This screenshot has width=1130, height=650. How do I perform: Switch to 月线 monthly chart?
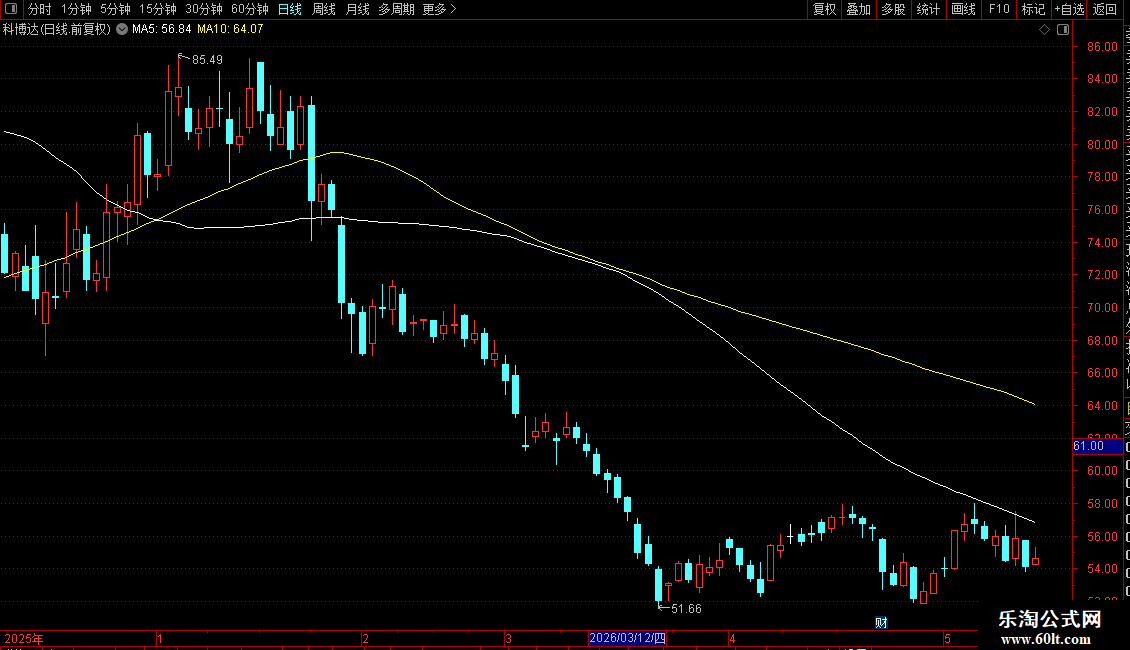click(357, 9)
